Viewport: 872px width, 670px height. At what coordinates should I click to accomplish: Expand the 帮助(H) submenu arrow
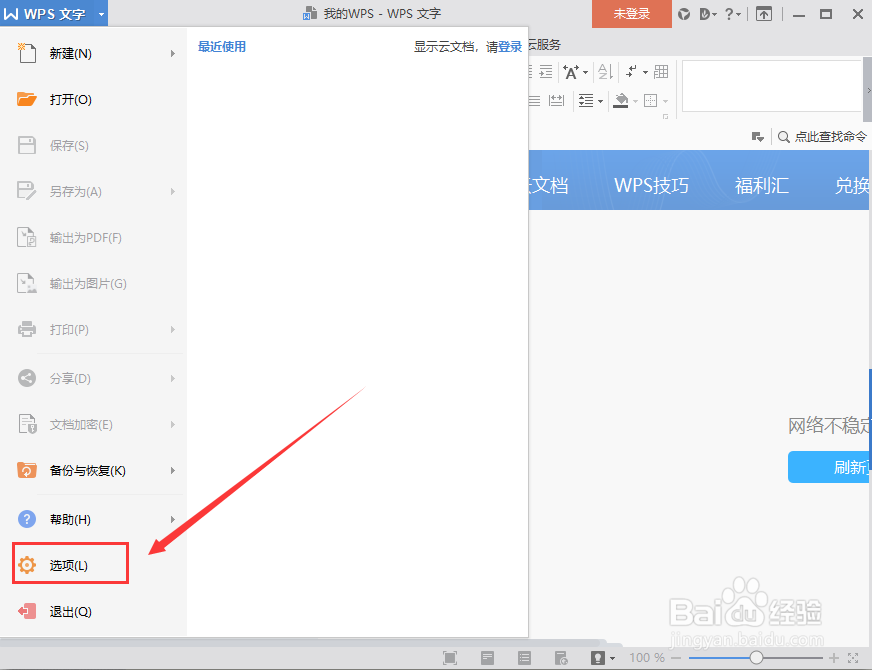[x=173, y=519]
